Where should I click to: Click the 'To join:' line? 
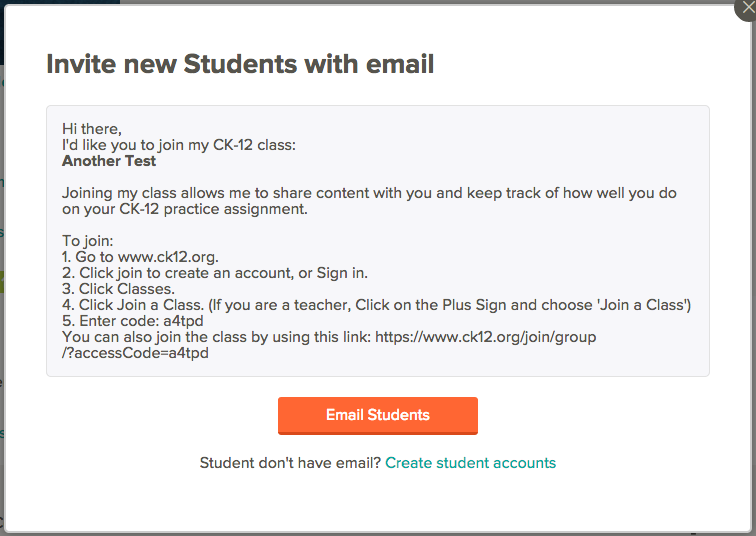point(87,241)
